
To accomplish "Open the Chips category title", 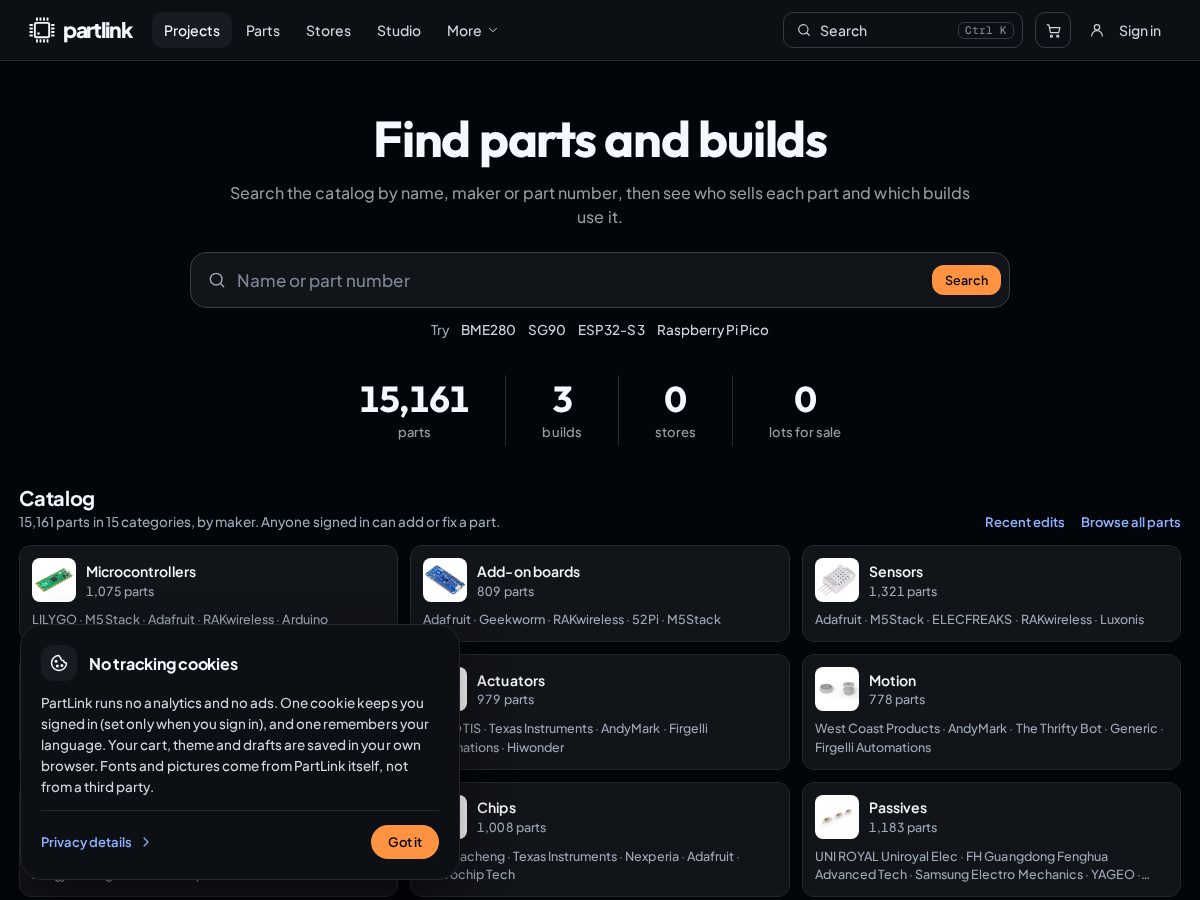I will (496, 808).
